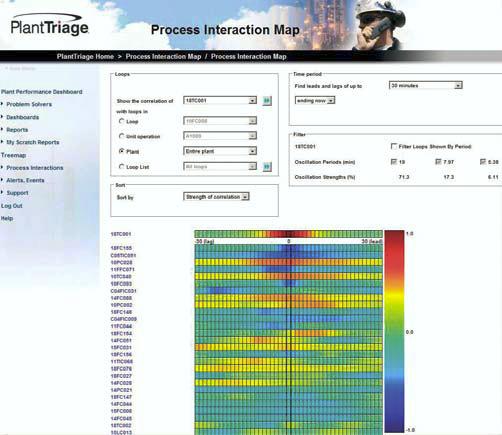The width and height of the screenshot is (502, 435).
Task: Open Reports menu item
Action: click(17, 130)
